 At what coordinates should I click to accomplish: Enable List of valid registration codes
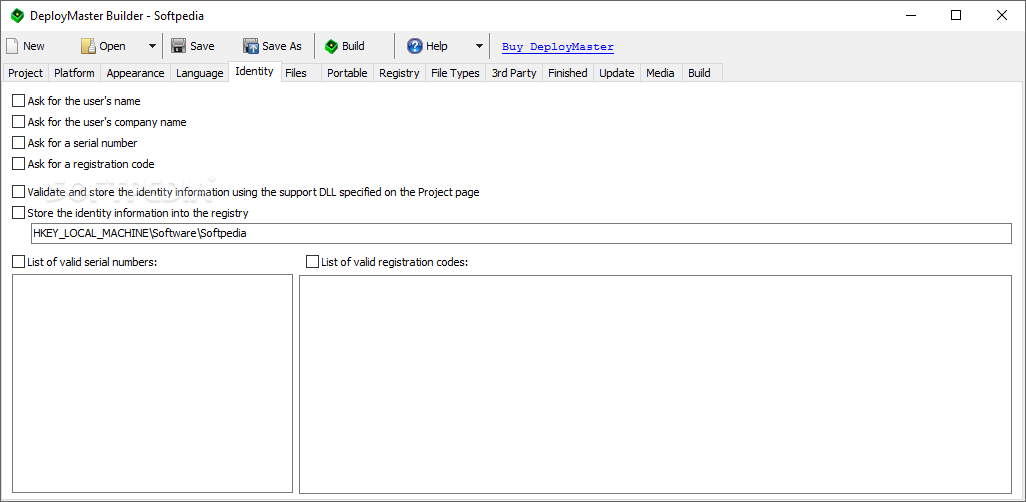(x=312, y=262)
